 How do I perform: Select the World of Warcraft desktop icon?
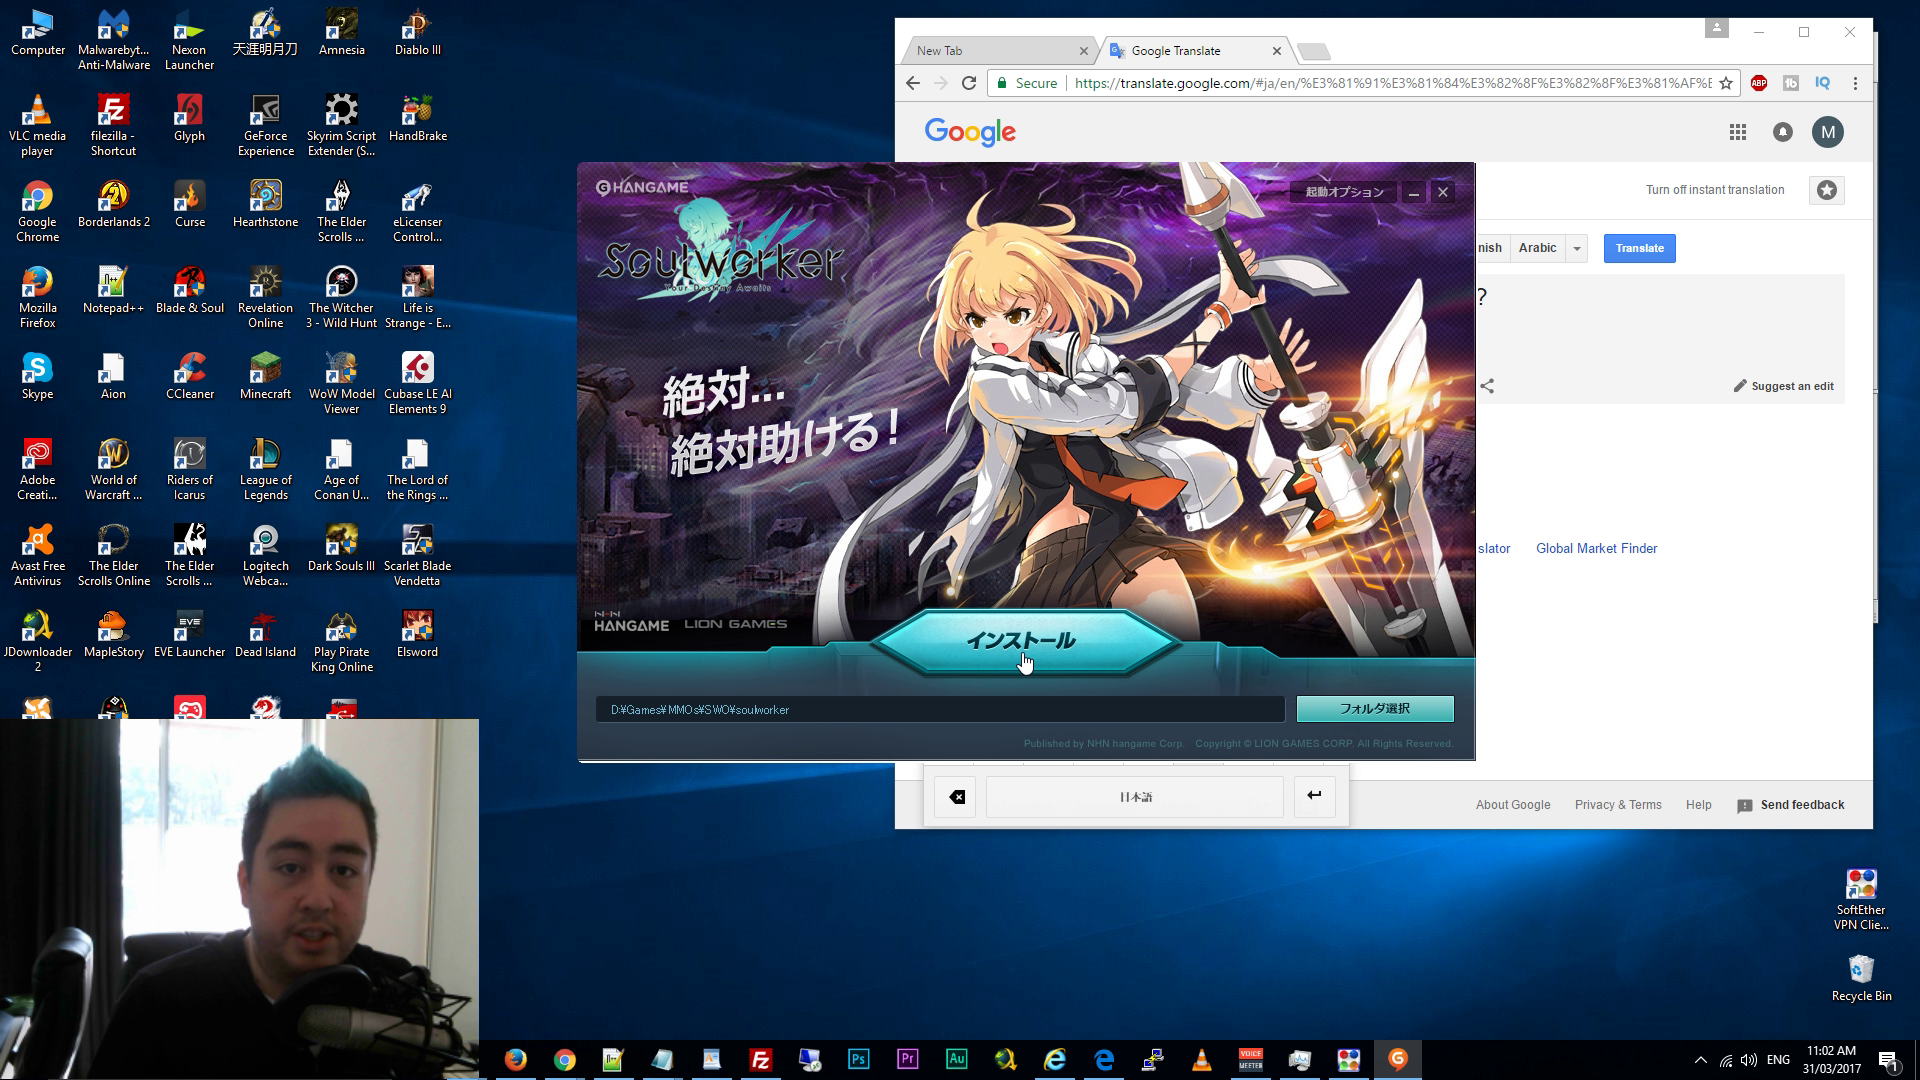[x=113, y=470]
